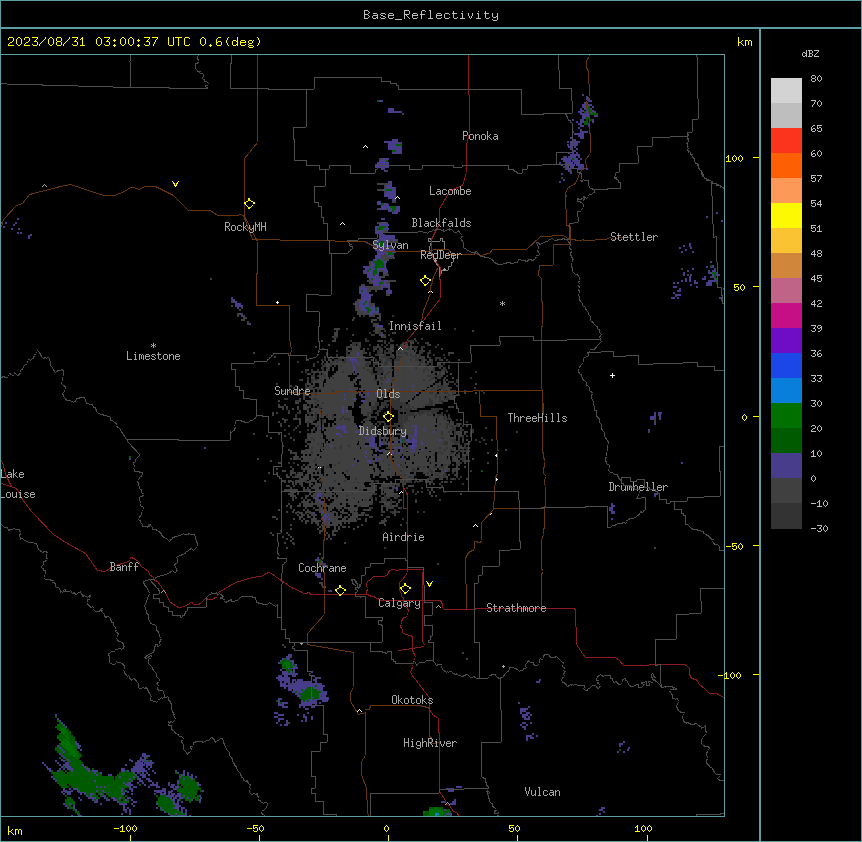Click the yellow v marker east of Calgary diamond

pyautogui.click(x=429, y=584)
